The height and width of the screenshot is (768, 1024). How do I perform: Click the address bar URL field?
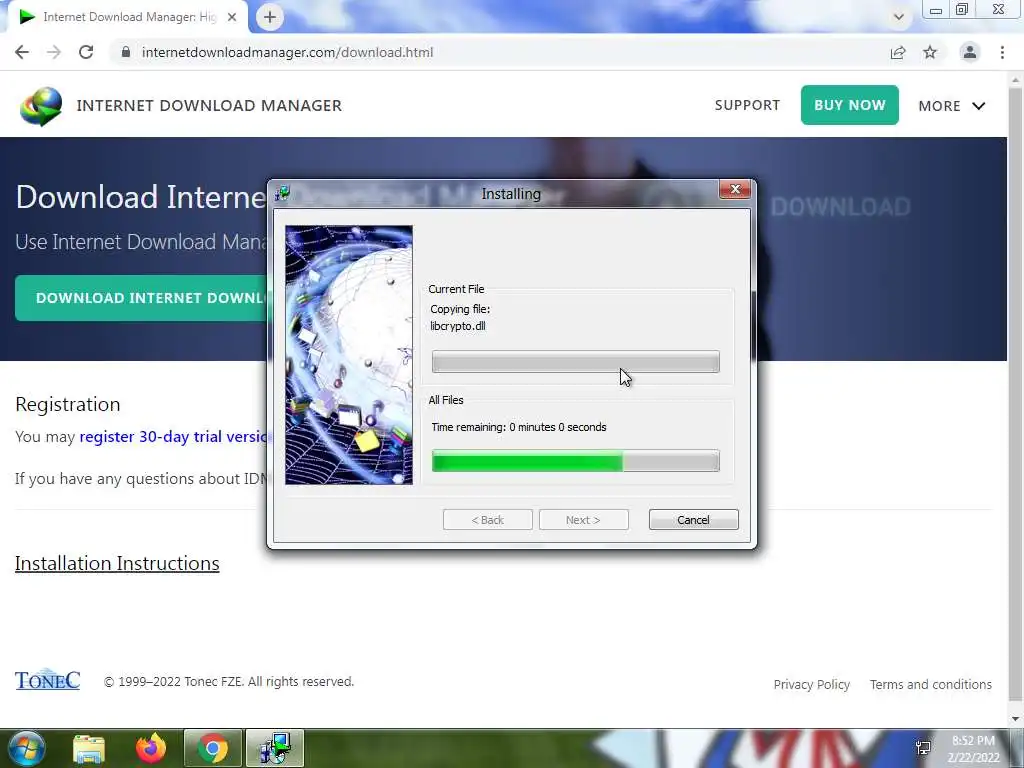click(x=496, y=52)
